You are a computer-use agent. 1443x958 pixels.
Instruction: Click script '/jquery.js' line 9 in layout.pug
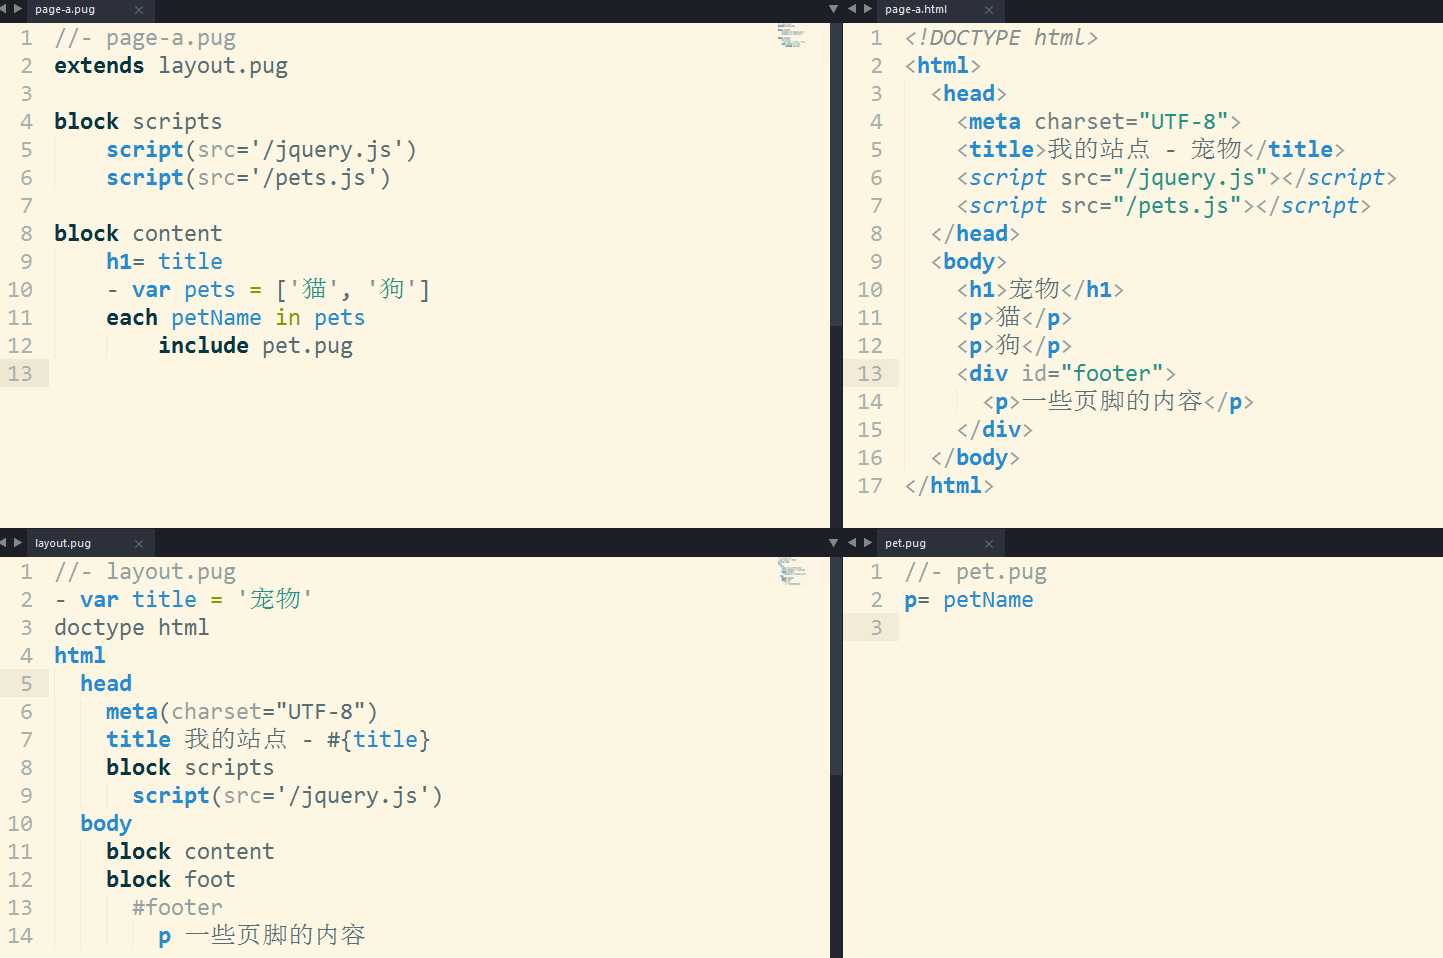[287, 796]
